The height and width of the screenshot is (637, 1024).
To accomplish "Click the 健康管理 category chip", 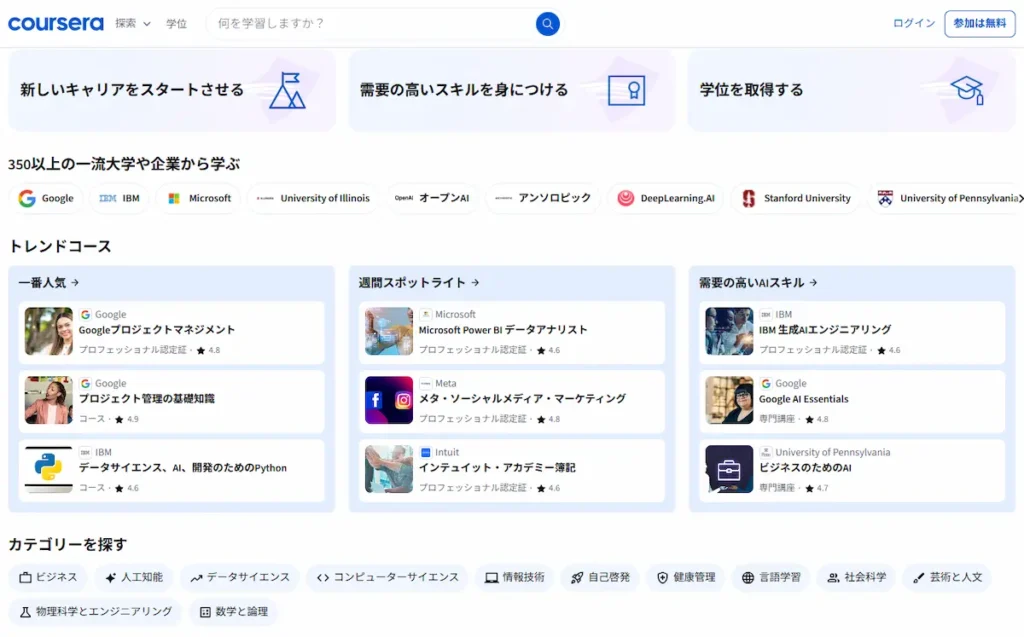I will pyautogui.click(x=684, y=577).
